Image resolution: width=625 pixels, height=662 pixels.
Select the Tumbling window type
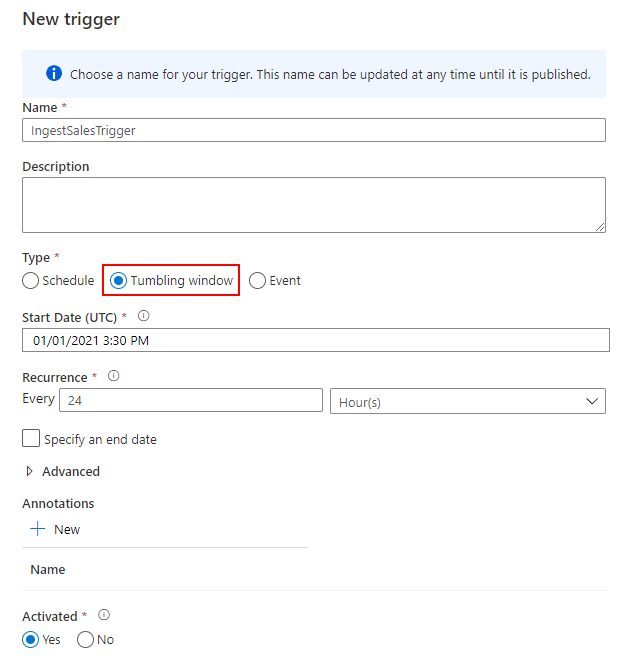(x=118, y=281)
